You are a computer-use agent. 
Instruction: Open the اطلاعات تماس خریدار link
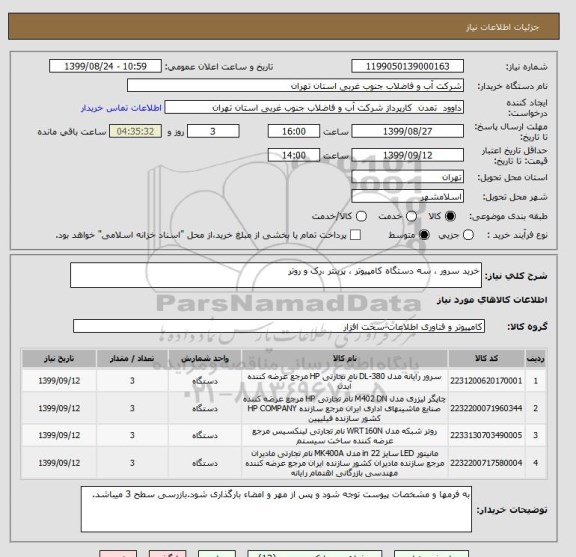pyautogui.click(x=121, y=108)
